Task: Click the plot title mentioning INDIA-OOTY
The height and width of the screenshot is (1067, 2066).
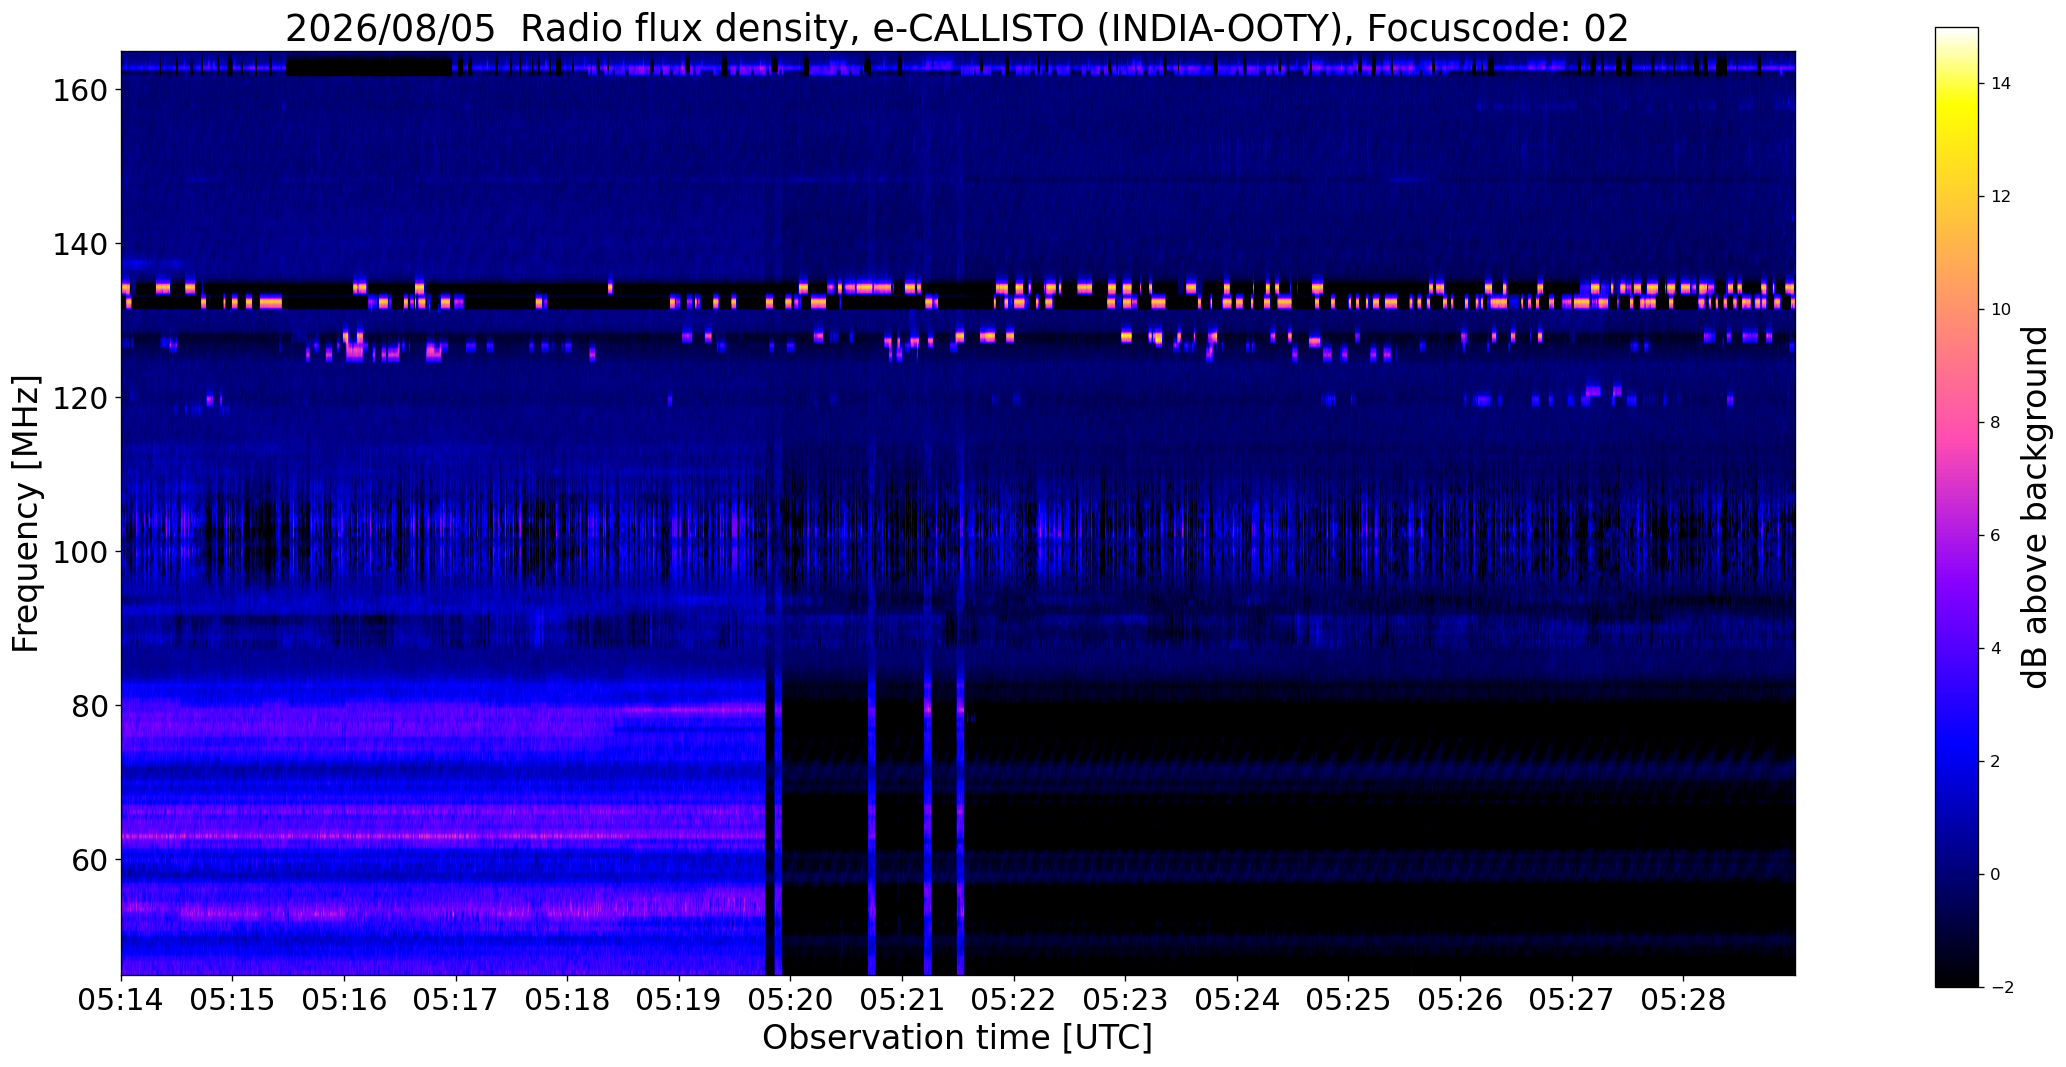Action: pos(957,28)
